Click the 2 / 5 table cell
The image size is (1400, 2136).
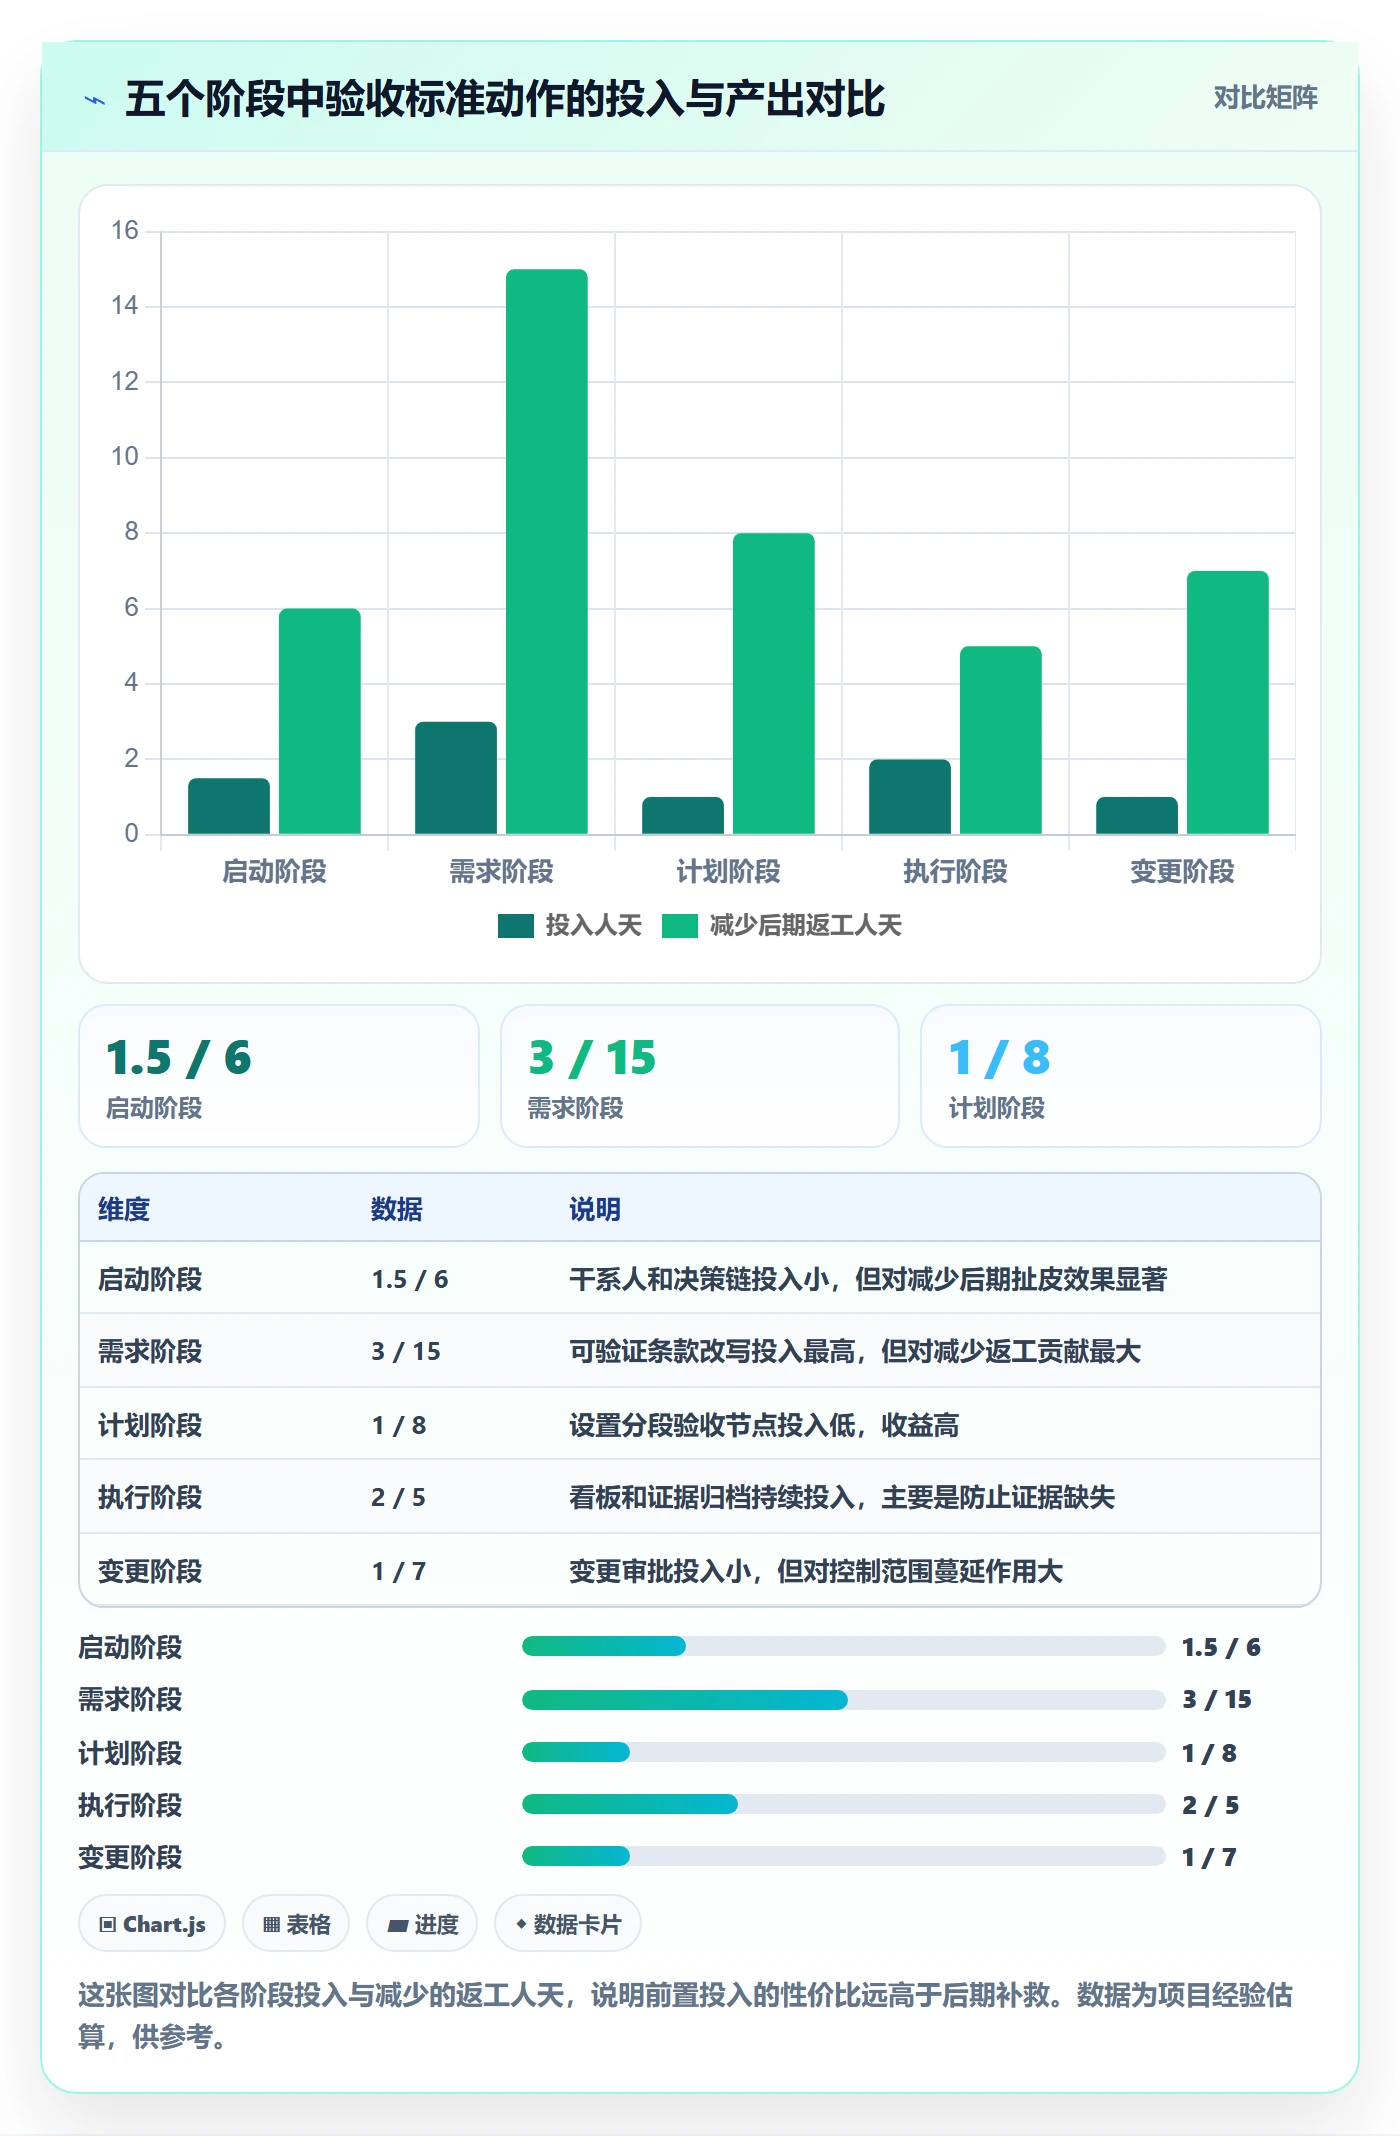(x=398, y=1497)
